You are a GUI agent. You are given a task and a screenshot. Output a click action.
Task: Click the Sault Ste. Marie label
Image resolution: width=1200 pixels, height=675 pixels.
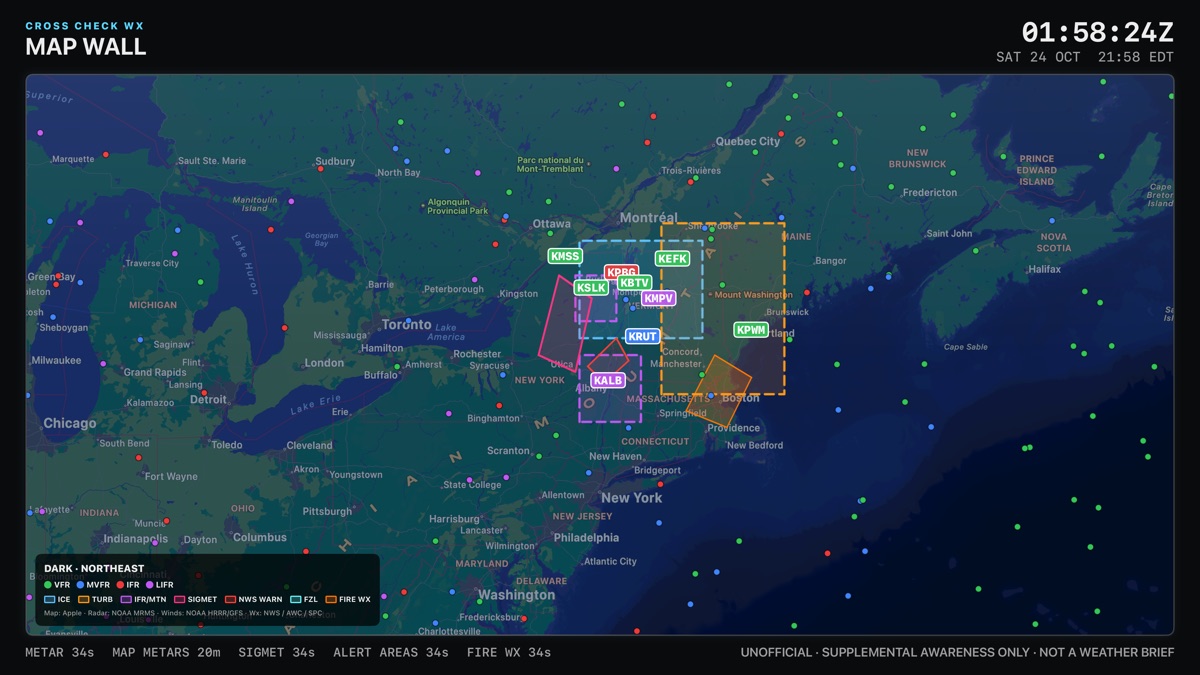(211, 160)
